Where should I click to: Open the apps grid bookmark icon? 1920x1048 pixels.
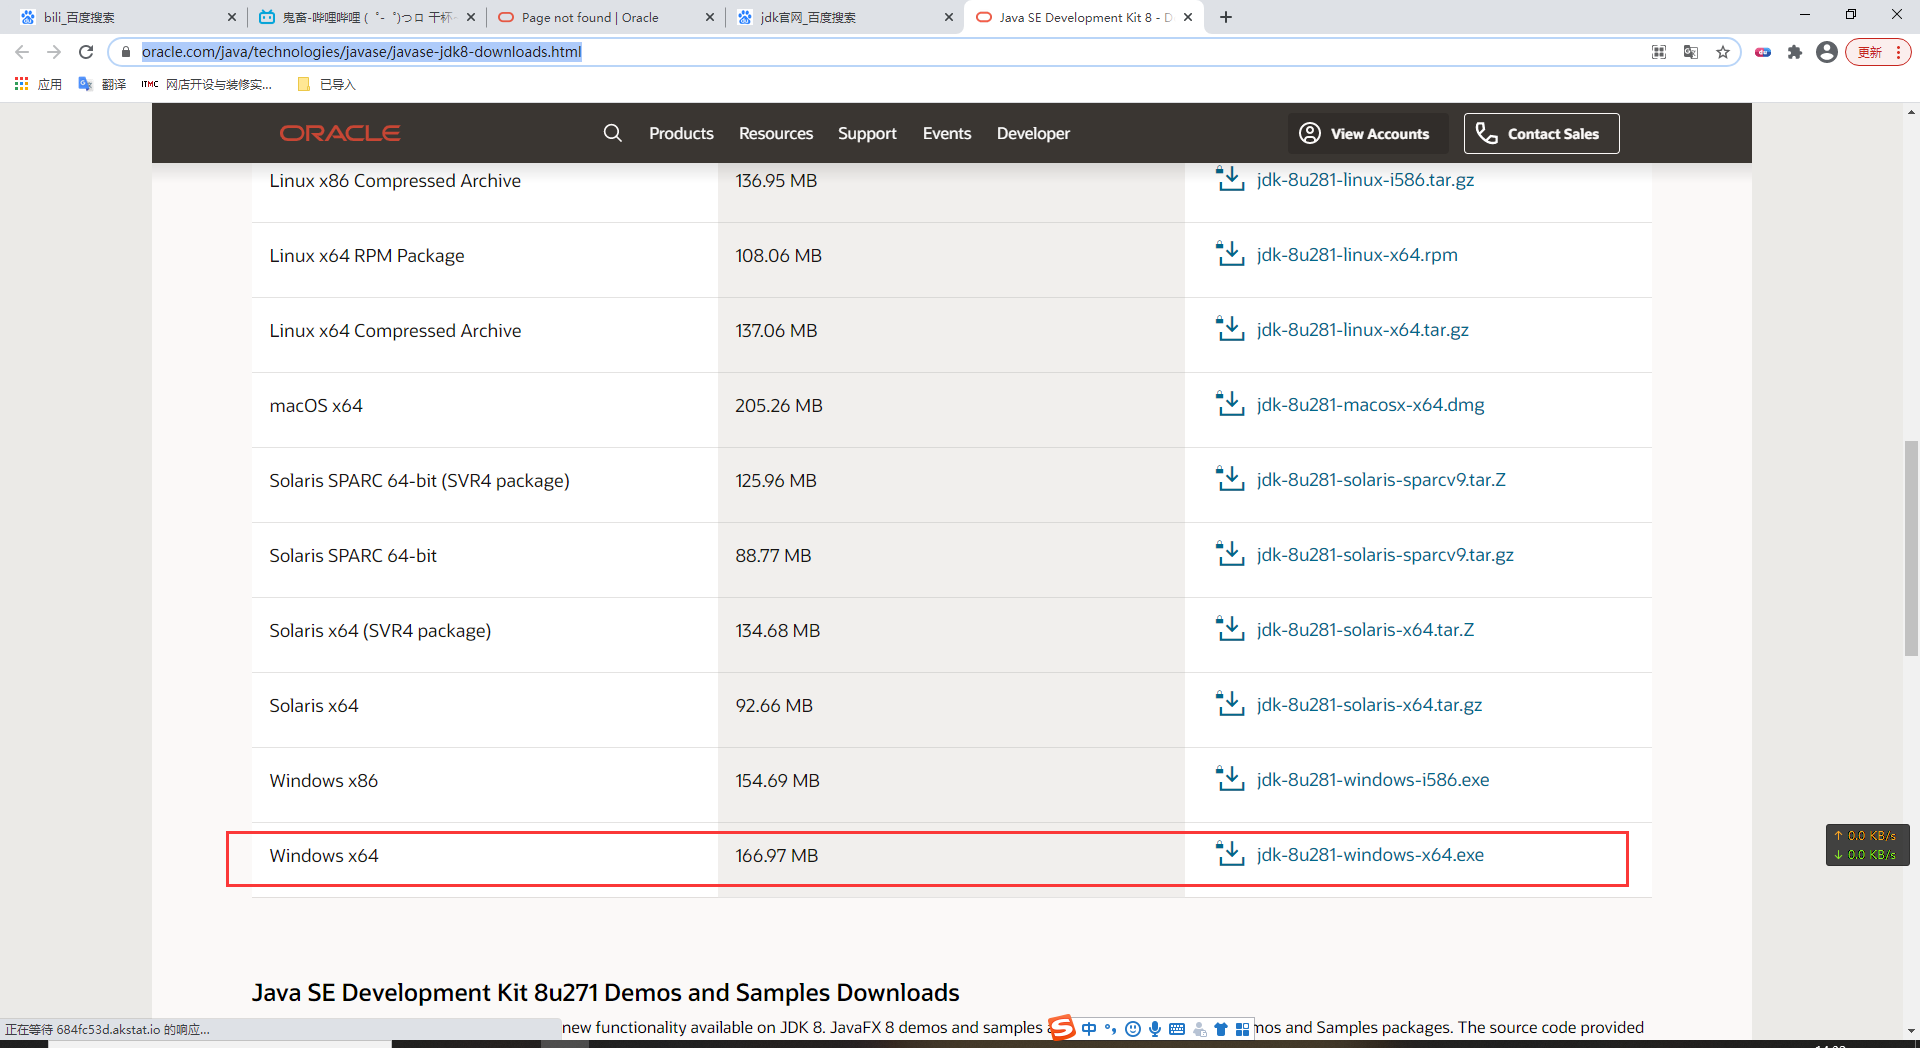click(x=21, y=84)
